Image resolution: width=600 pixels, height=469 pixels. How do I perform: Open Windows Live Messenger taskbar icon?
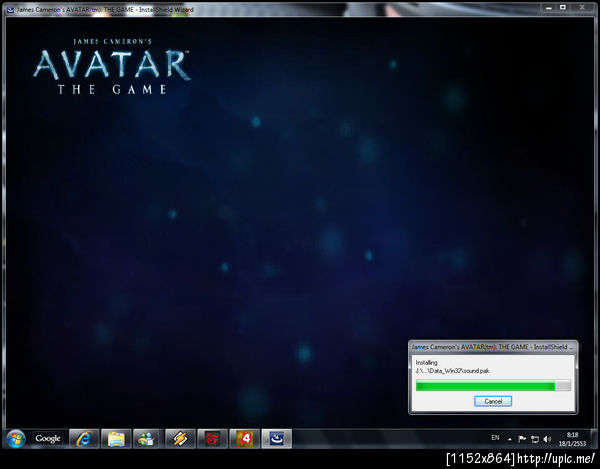click(x=146, y=438)
